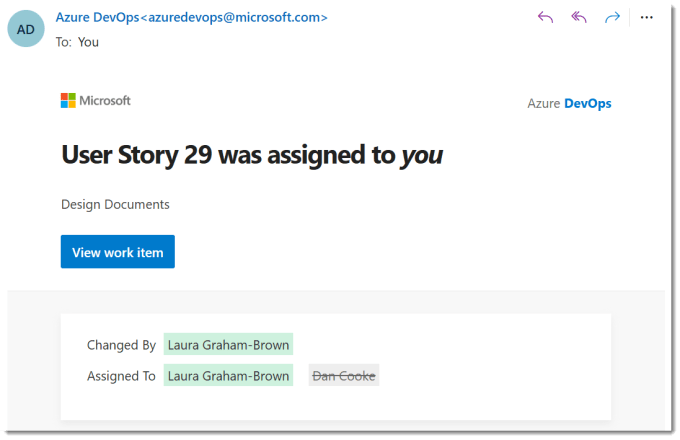Viewport: 680px width, 440px height.
Task: Click the 'Design Documents' title text
Action: (115, 204)
